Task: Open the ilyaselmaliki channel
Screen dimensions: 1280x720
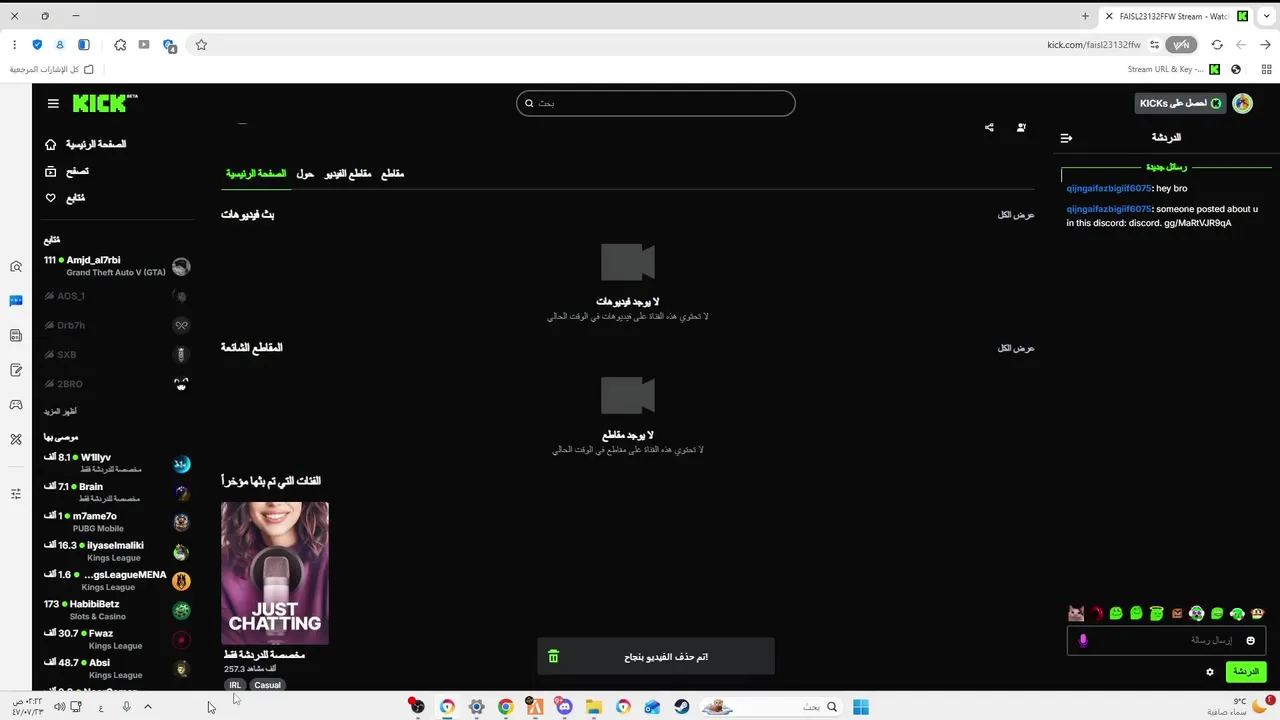Action: (x=116, y=551)
